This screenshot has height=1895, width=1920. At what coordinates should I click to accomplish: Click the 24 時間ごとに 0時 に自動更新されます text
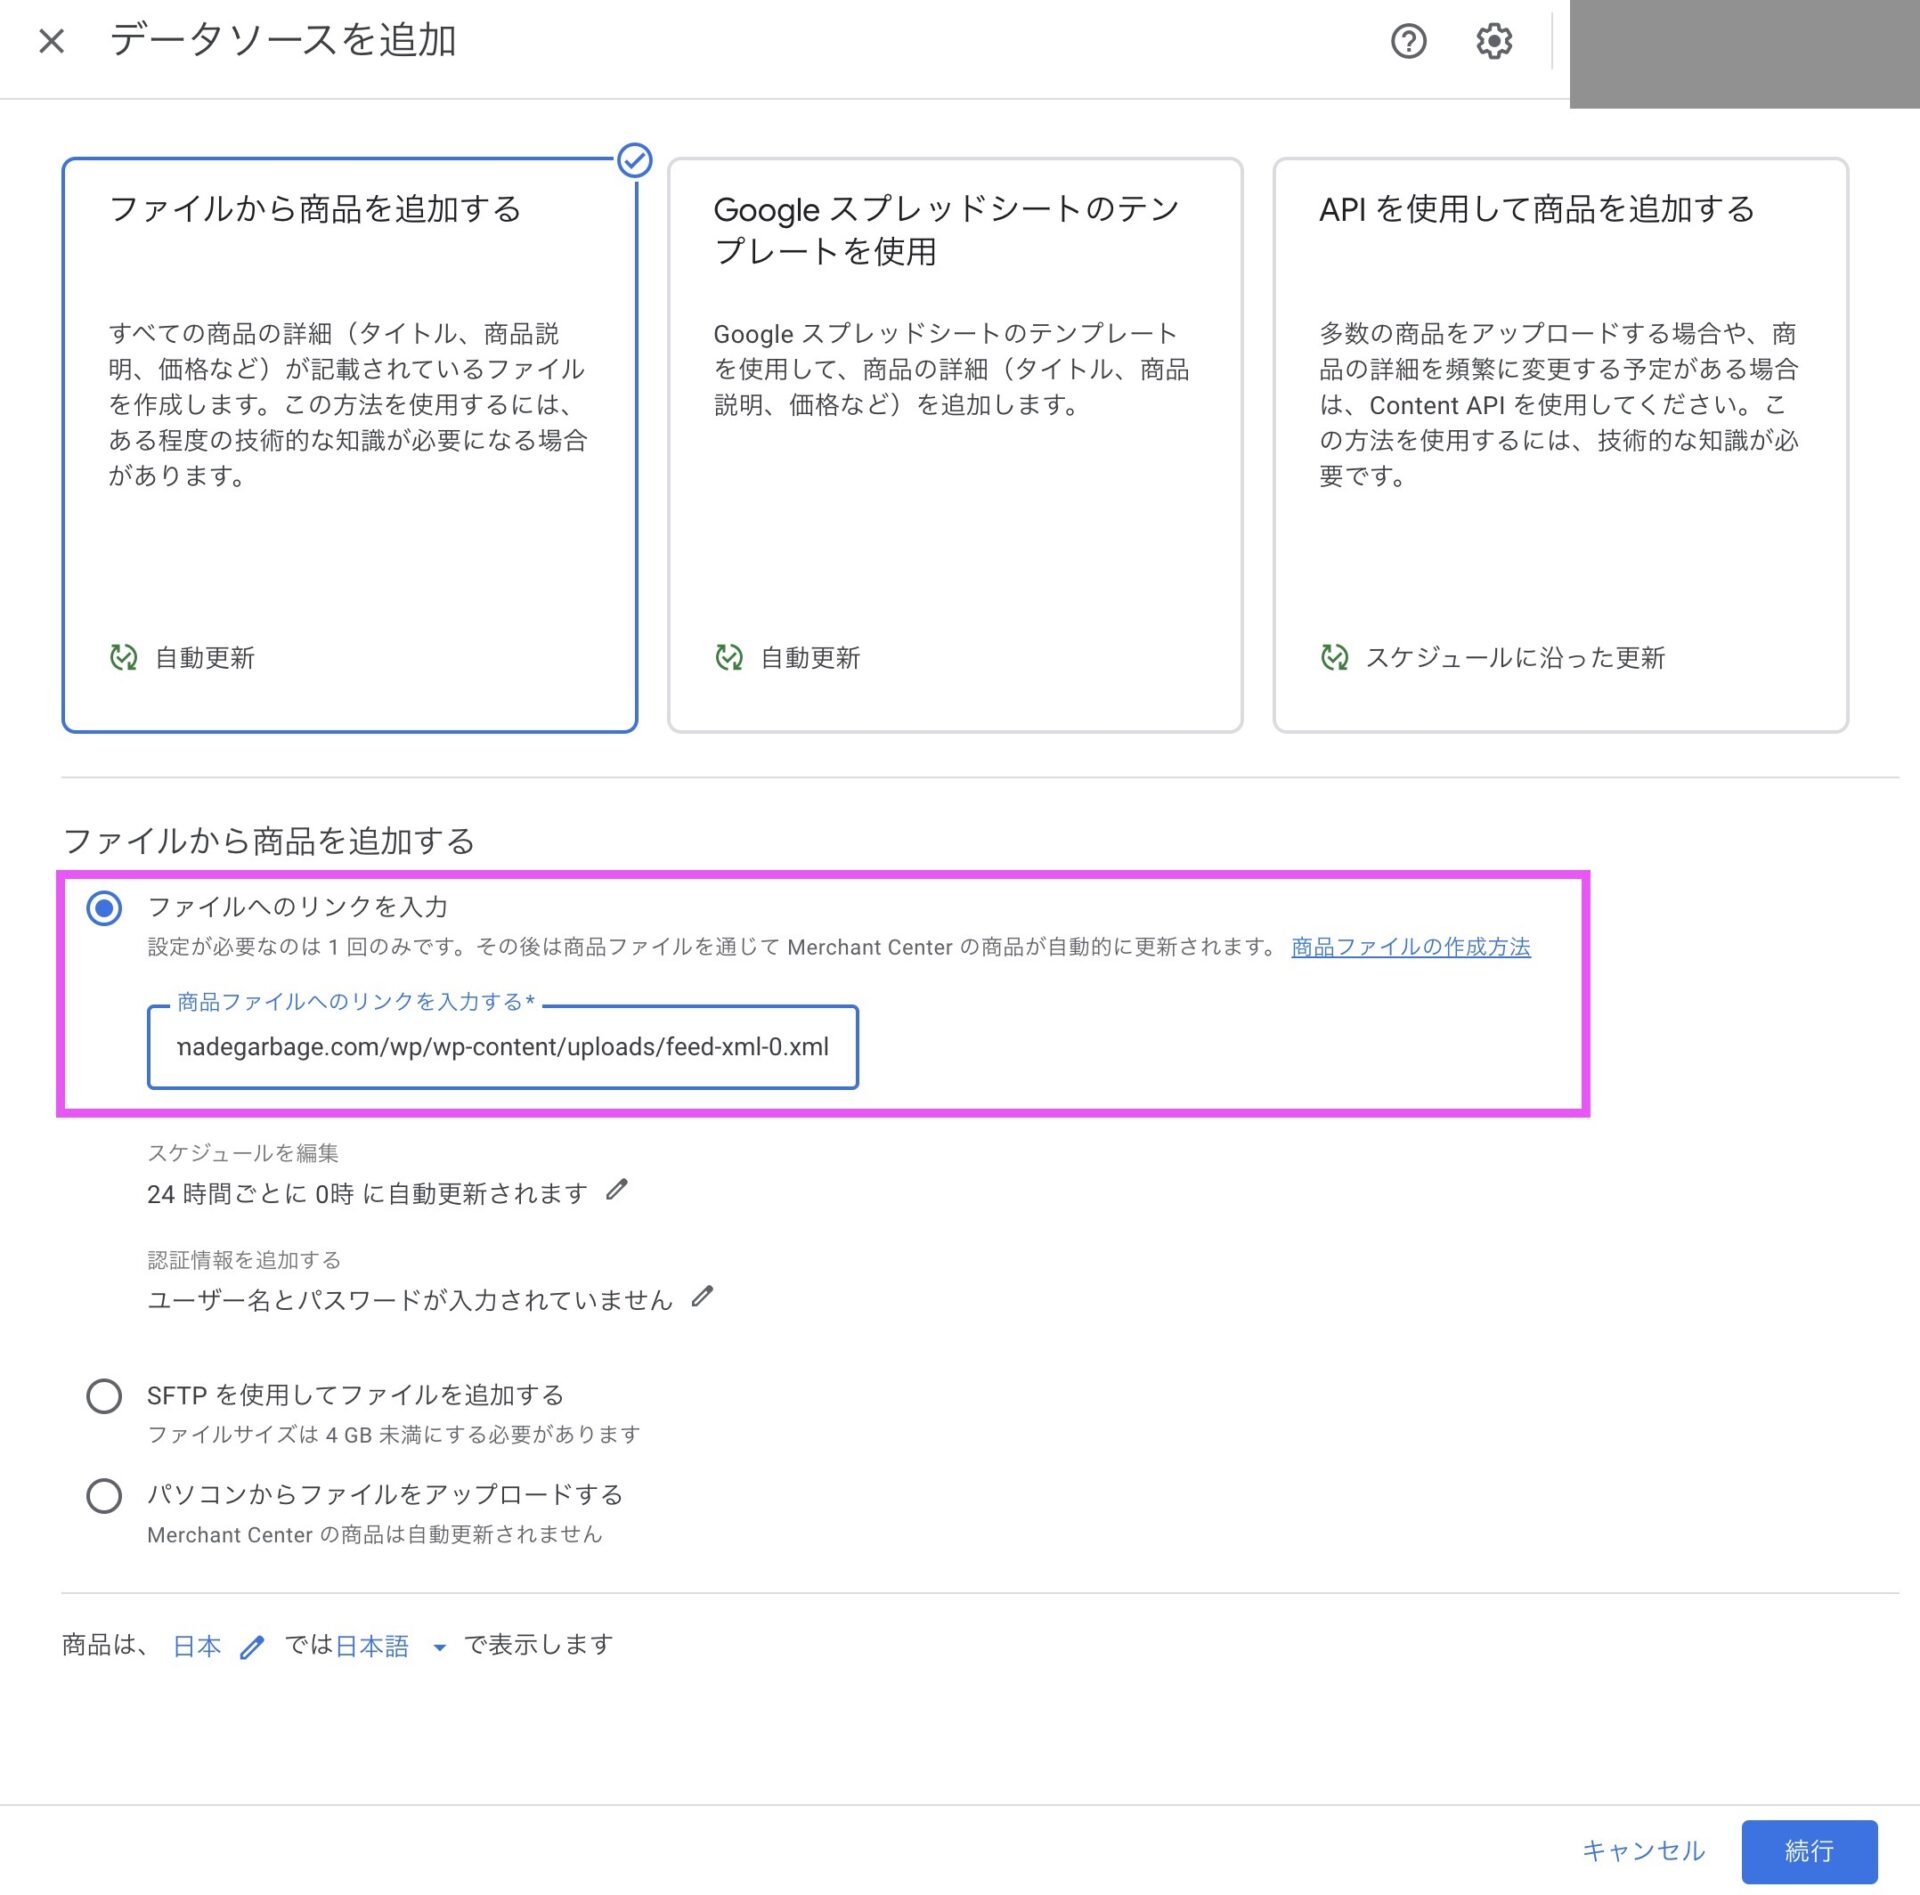tap(367, 1193)
